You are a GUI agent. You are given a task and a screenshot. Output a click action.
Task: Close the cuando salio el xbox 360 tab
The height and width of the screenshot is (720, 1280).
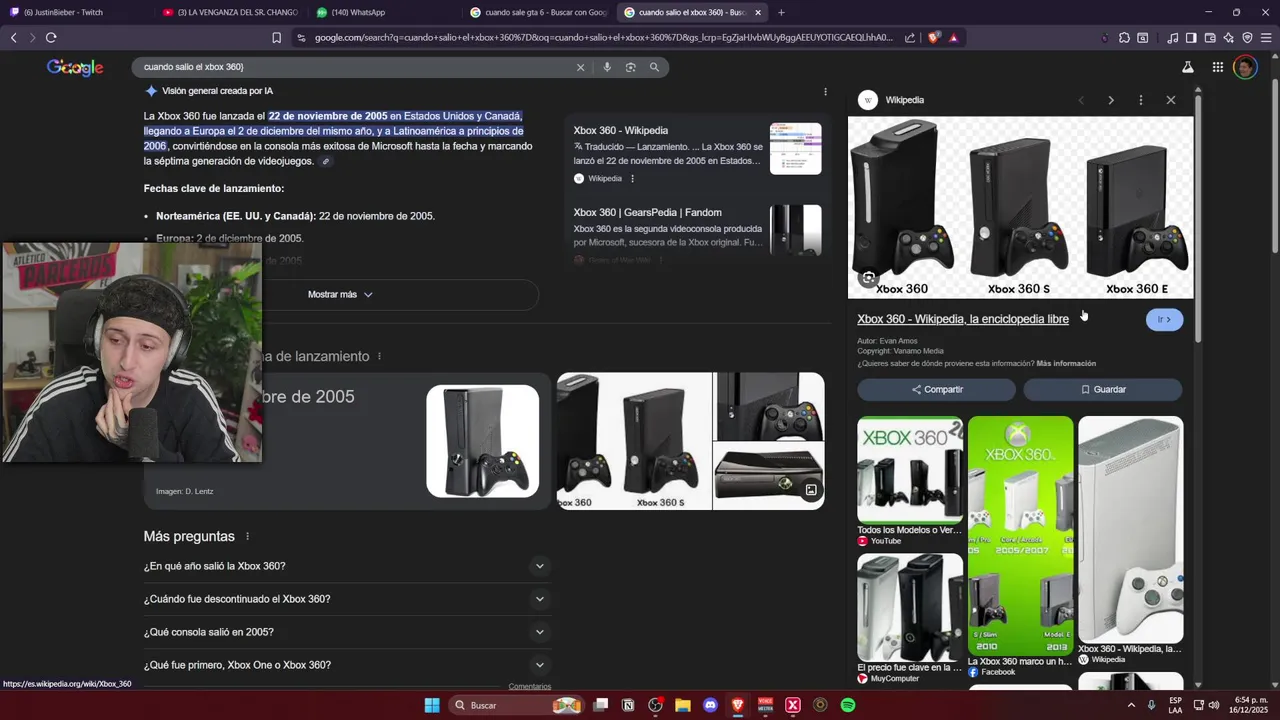(758, 12)
